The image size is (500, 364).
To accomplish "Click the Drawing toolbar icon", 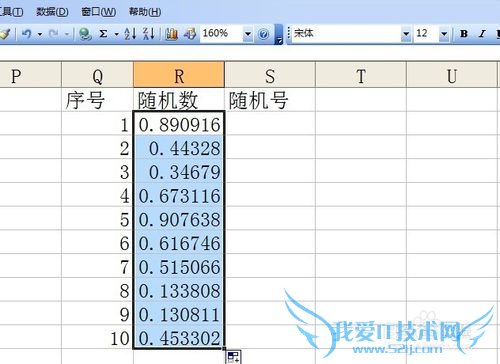I will pos(190,34).
